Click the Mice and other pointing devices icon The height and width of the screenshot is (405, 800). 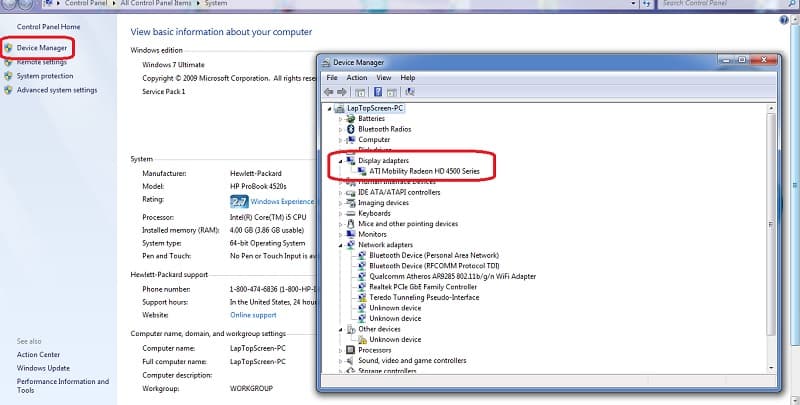coord(351,223)
